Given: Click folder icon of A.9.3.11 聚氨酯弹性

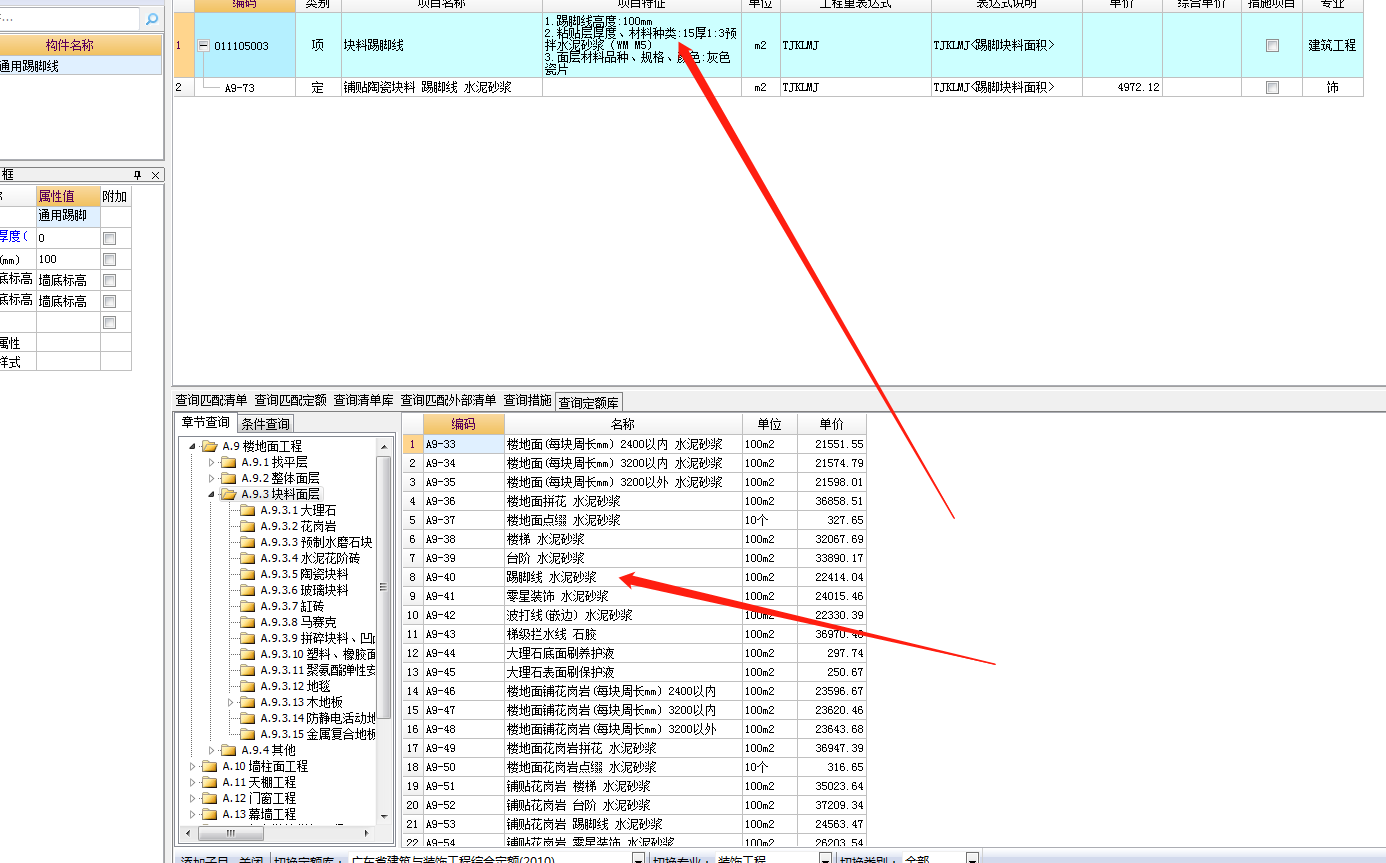Looking at the screenshot, I should [247, 670].
